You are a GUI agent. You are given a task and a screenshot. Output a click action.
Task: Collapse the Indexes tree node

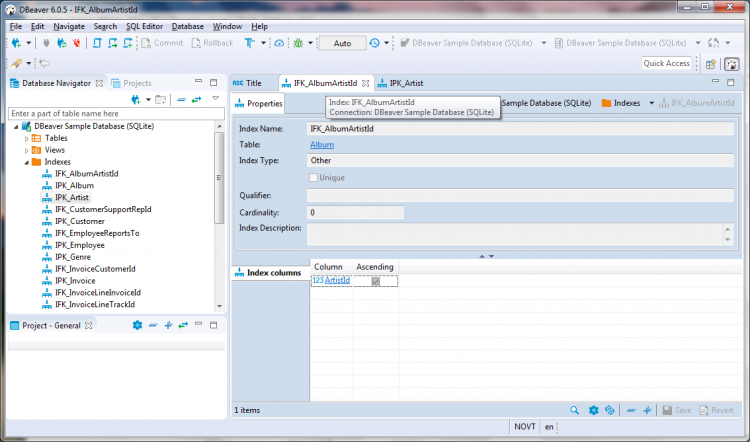coord(27,163)
